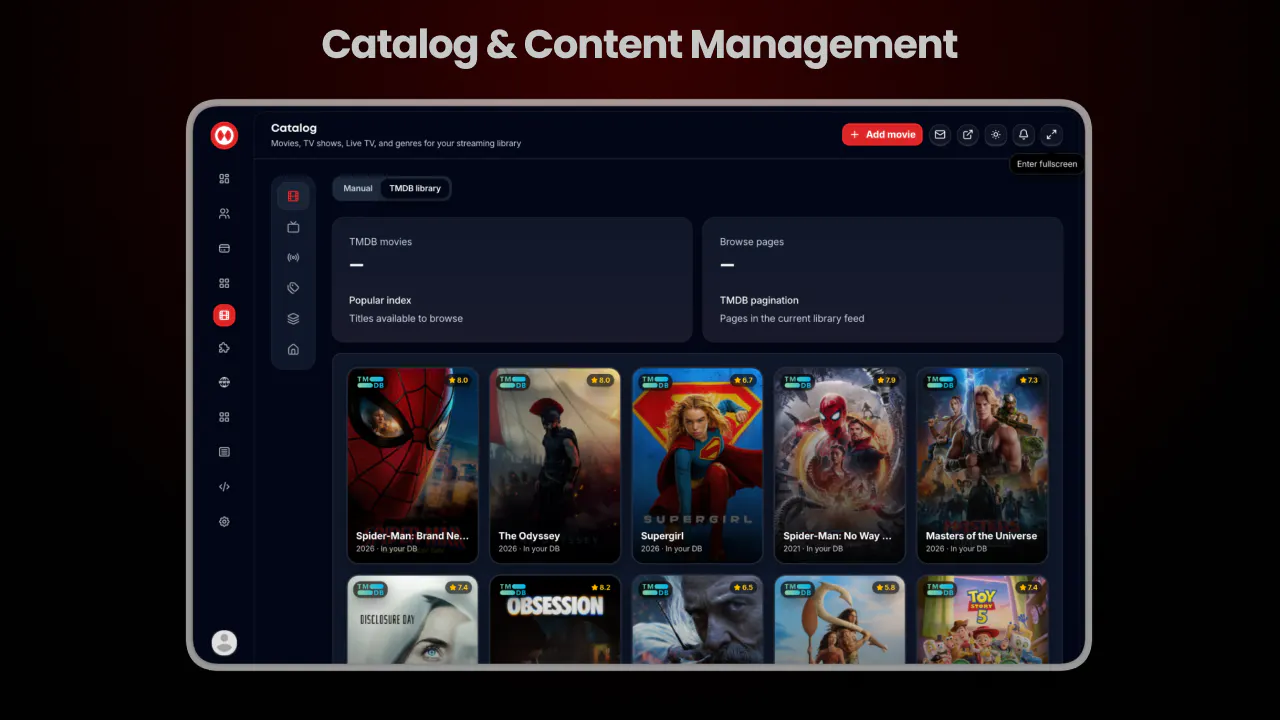The image size is (1280, 720).
Task: Open the credit card billing section in the sidebar
Action: (x=224, y=248)
